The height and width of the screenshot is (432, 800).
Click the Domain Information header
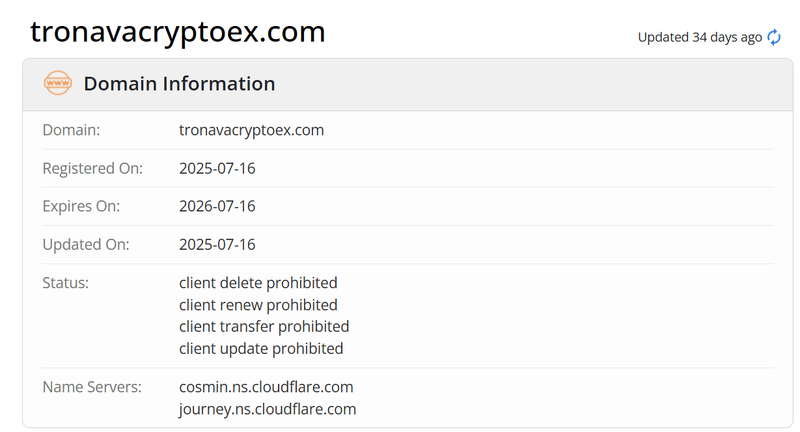pyautogui.click(x=179, y=84)
